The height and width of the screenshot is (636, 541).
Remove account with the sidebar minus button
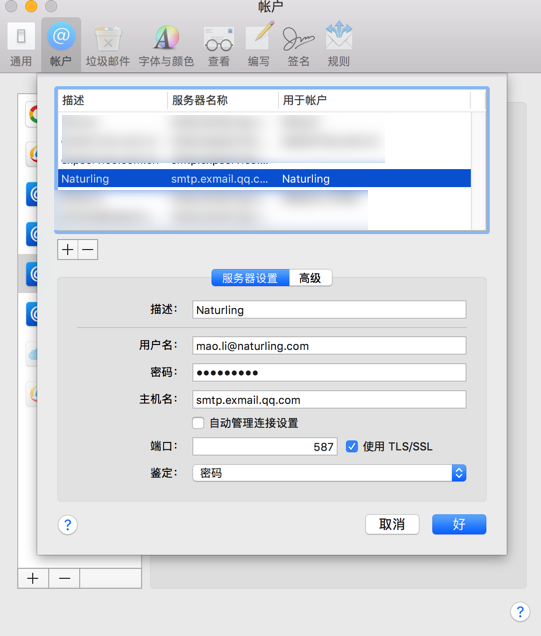coord(64,578)
